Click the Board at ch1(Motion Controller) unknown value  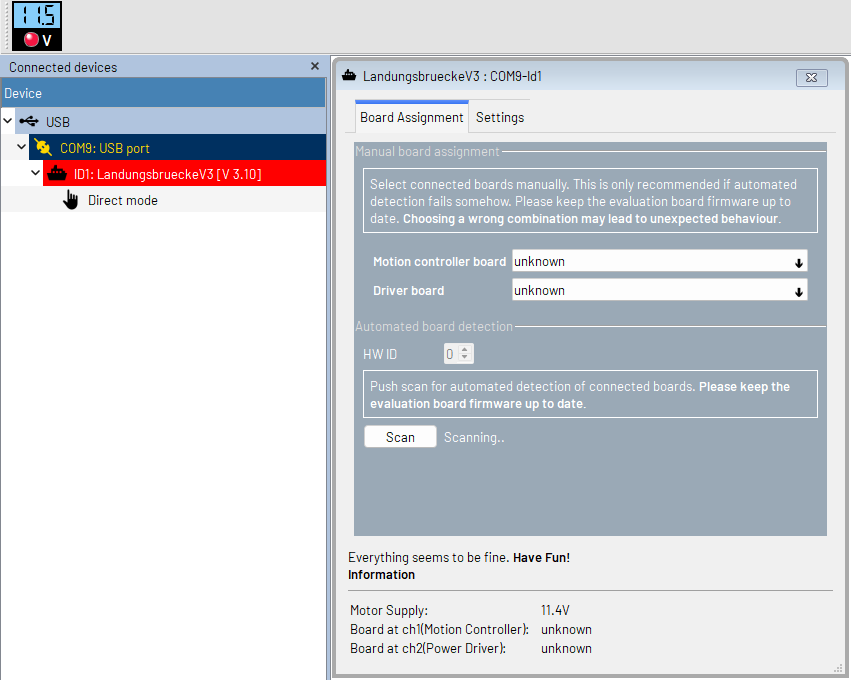coord(566,629)
